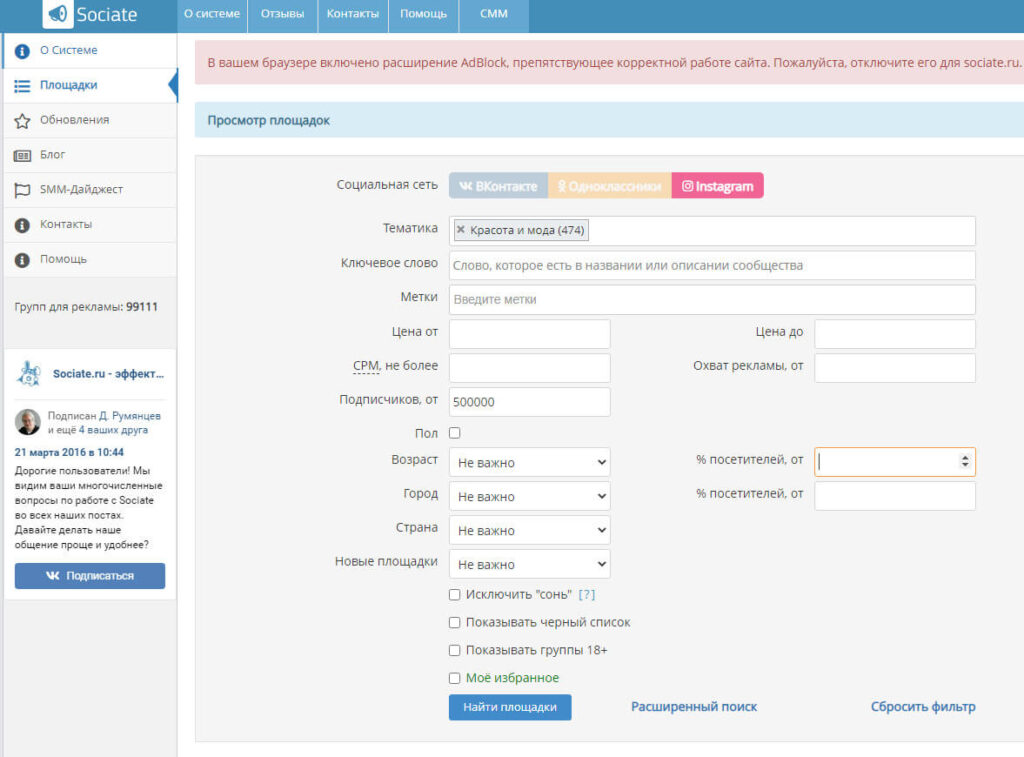Open the Новые площадки dropdown
Image resolution: width=1024 pixels, height=757 pixels.
coord(529,565)
